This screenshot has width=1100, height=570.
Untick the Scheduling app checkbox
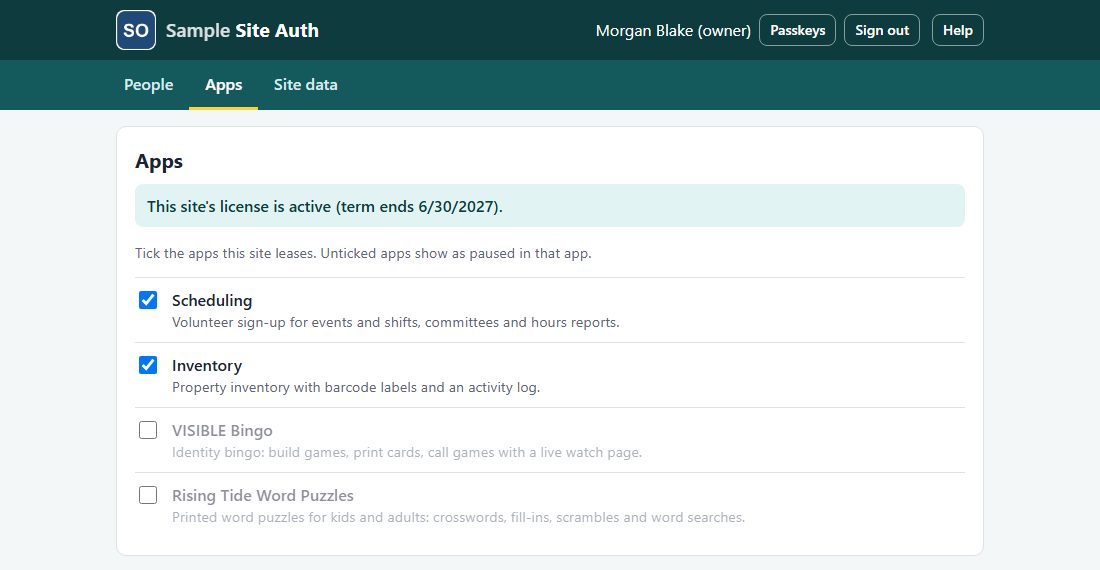coord(148,300)
